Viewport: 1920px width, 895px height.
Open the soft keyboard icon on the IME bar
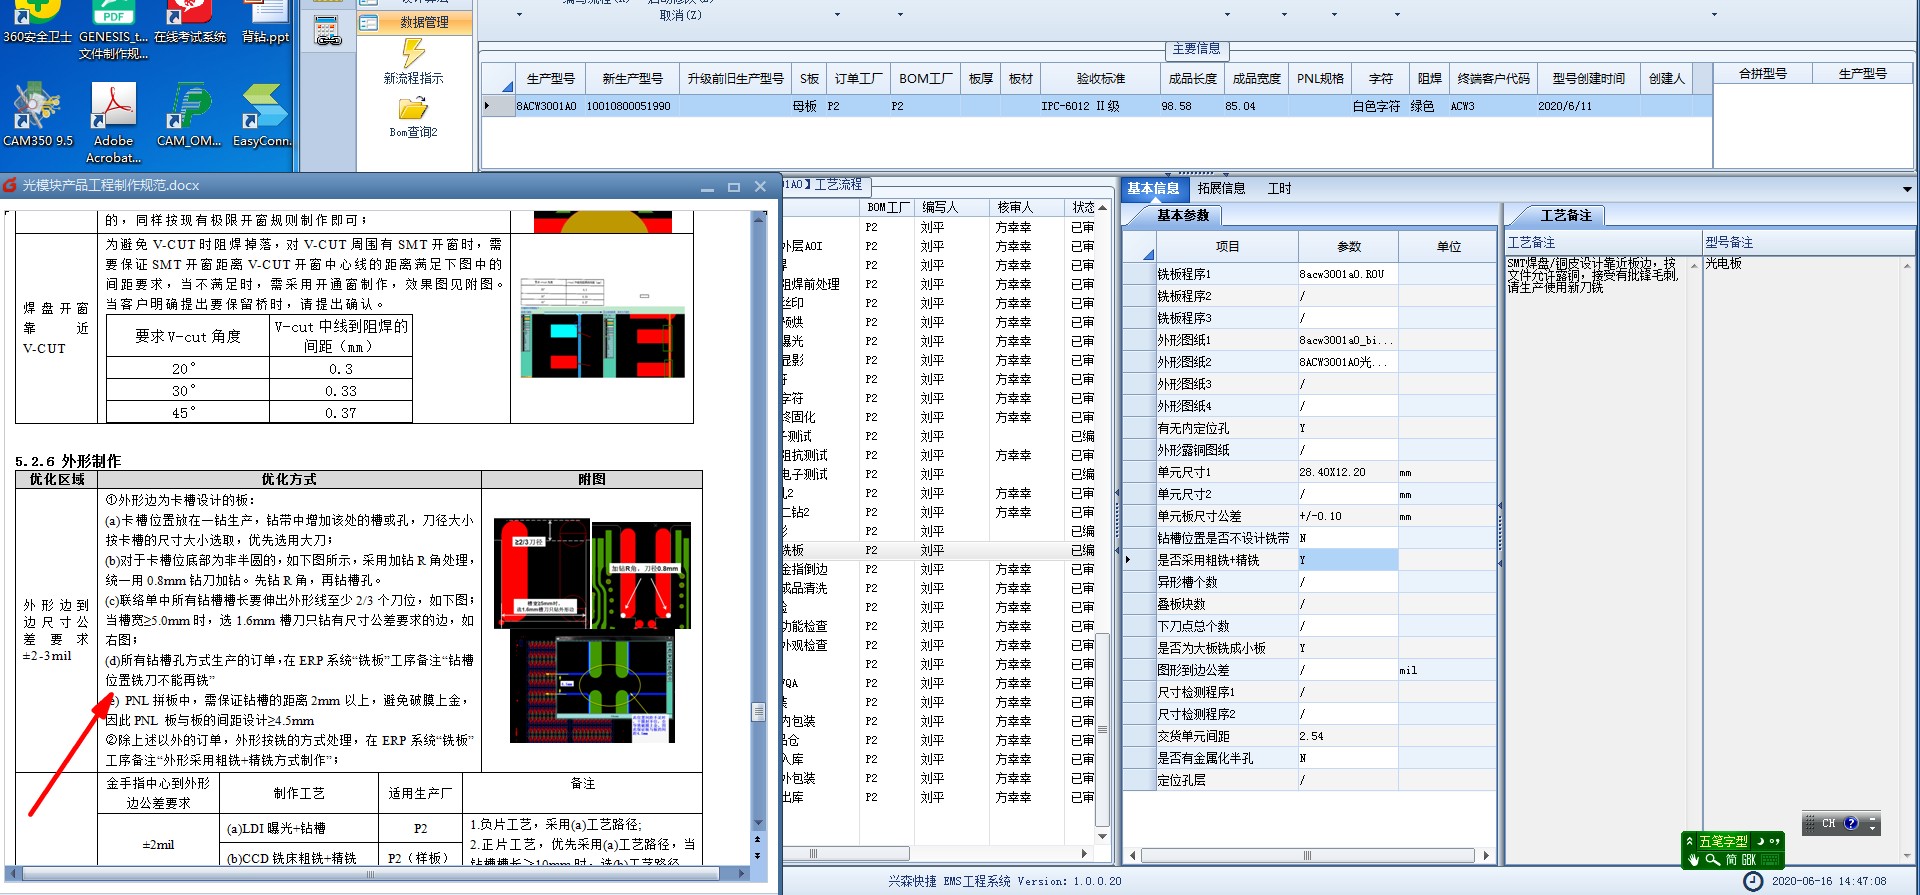pos(1771,859)
